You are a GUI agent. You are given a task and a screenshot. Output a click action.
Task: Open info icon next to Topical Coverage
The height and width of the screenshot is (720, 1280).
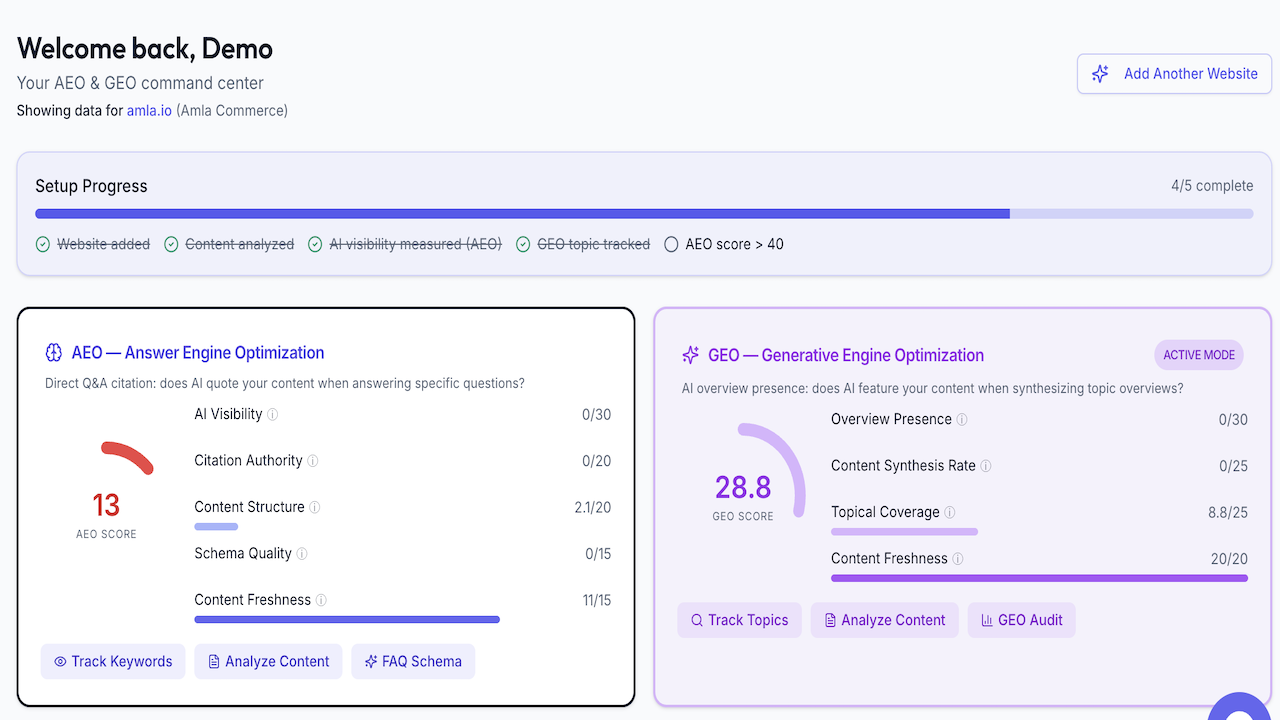click(x=950, y=513)
